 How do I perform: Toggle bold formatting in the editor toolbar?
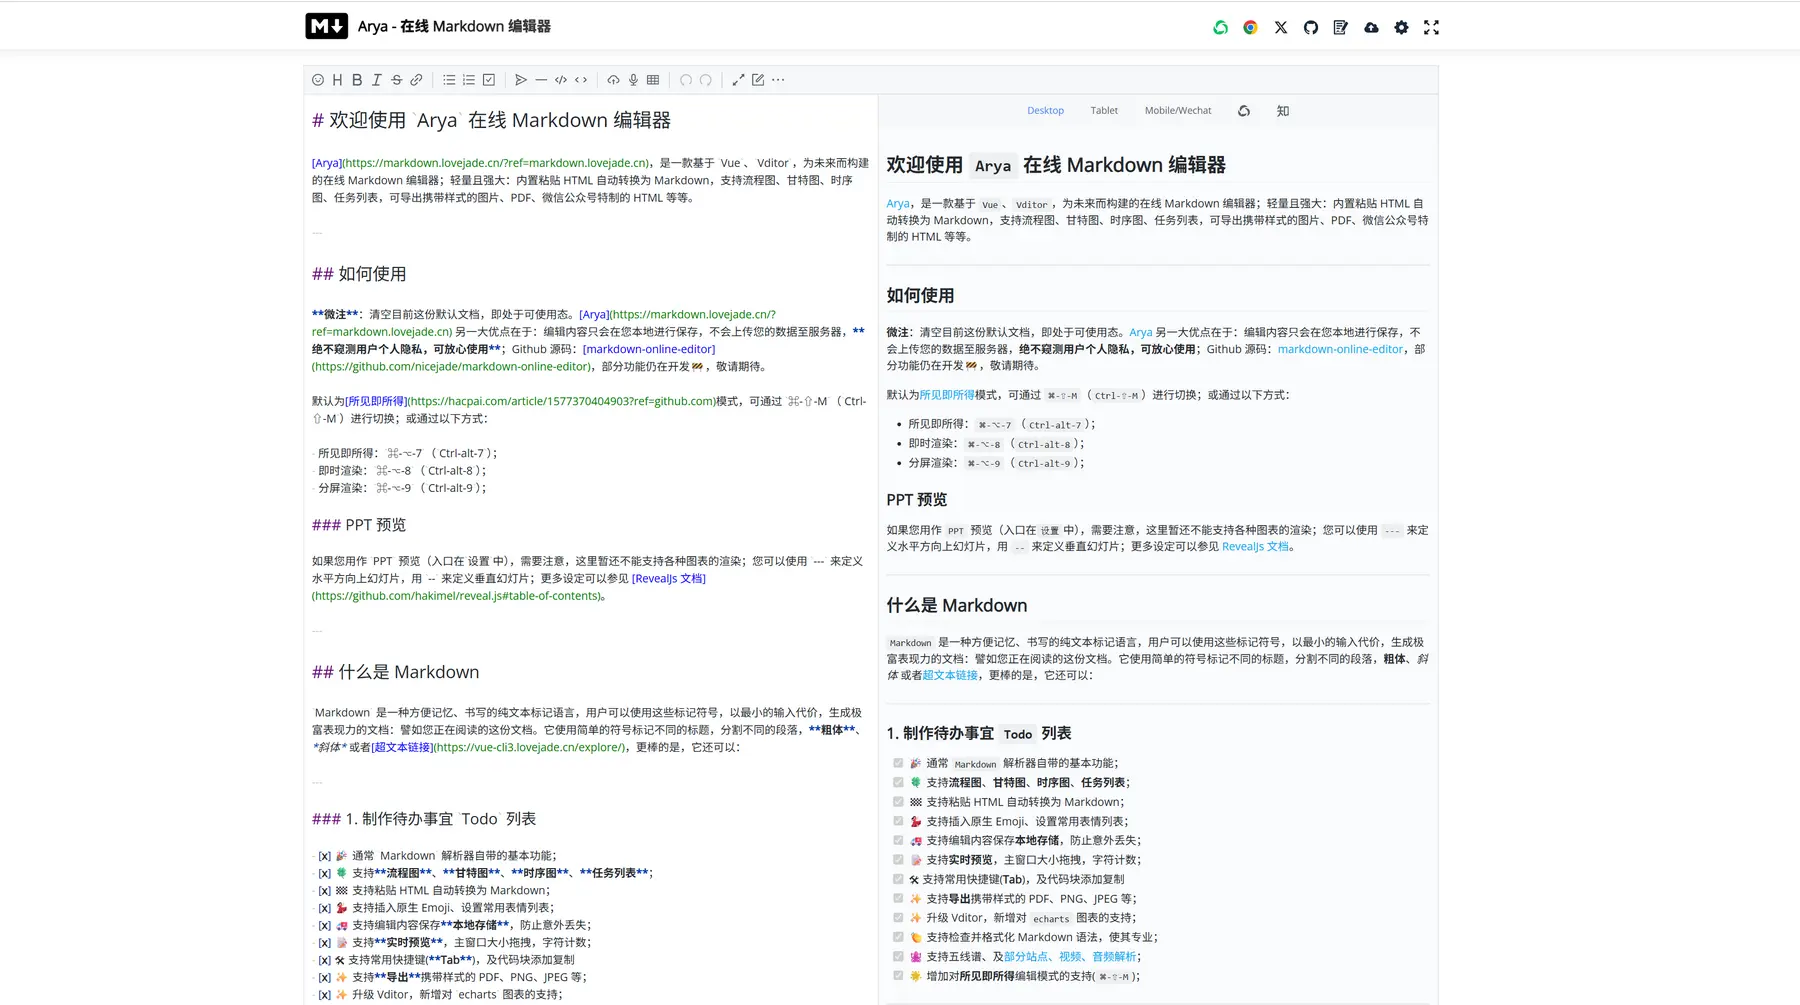[x=357, y=80]
